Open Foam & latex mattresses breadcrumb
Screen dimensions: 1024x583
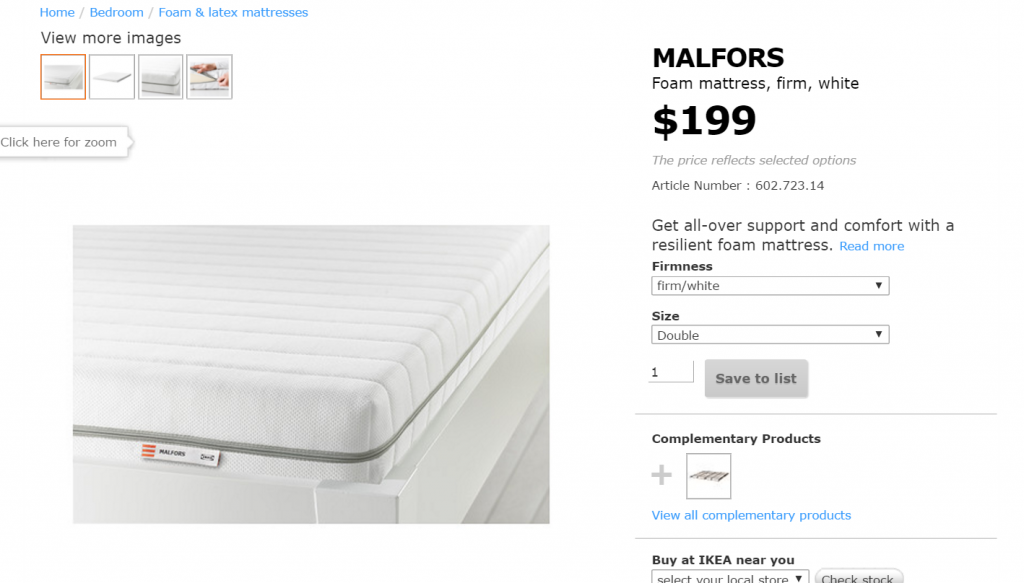point(233,12)
